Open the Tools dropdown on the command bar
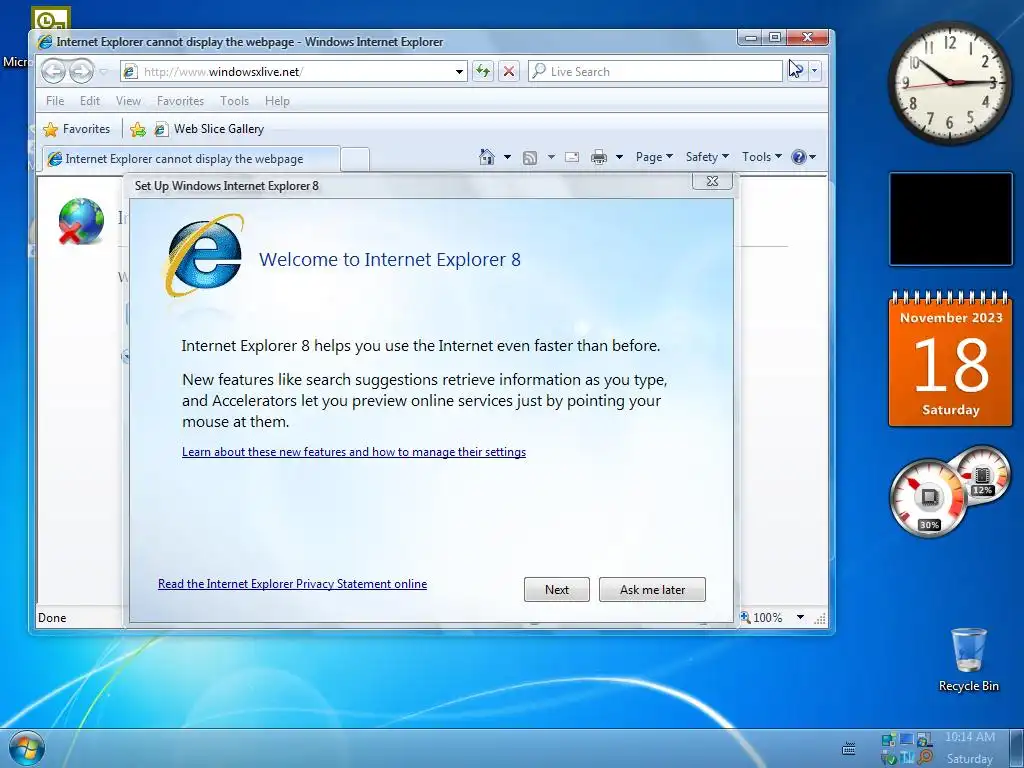Image resolution: width=1024 pixels, height=768 pixels. point(761,157)
